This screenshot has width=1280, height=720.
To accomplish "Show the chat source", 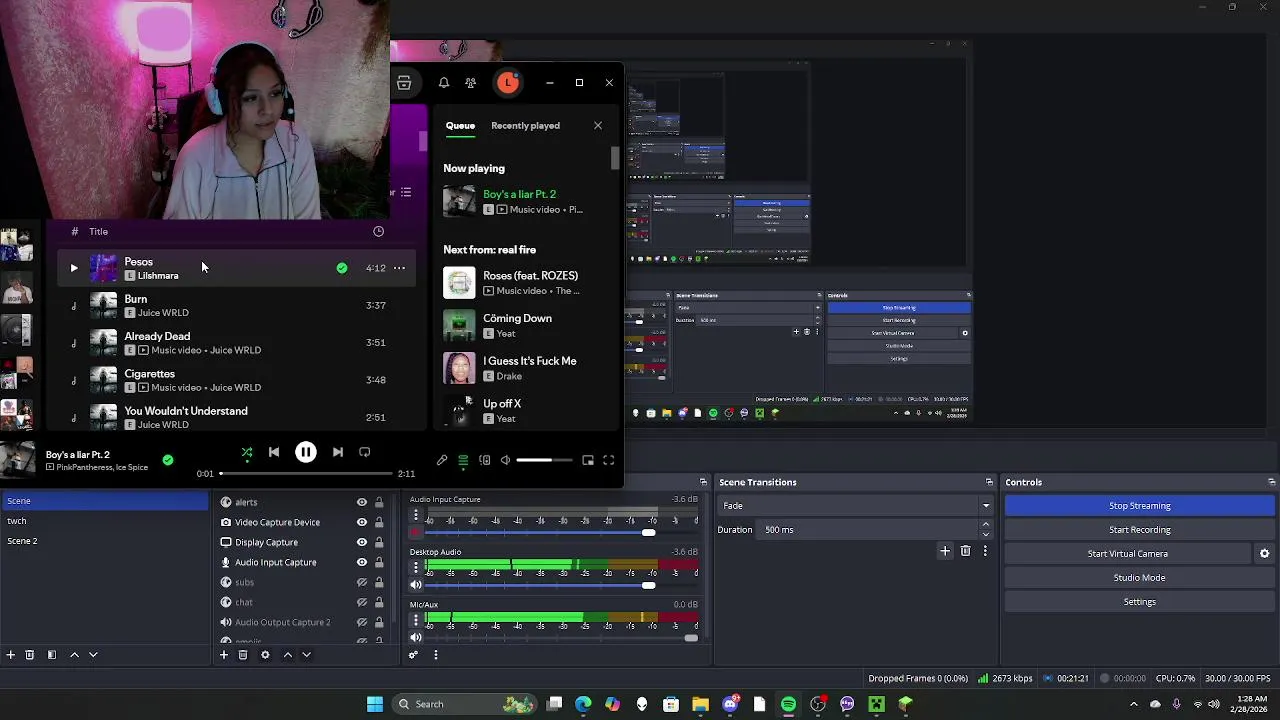I will [x=362, y=602].
